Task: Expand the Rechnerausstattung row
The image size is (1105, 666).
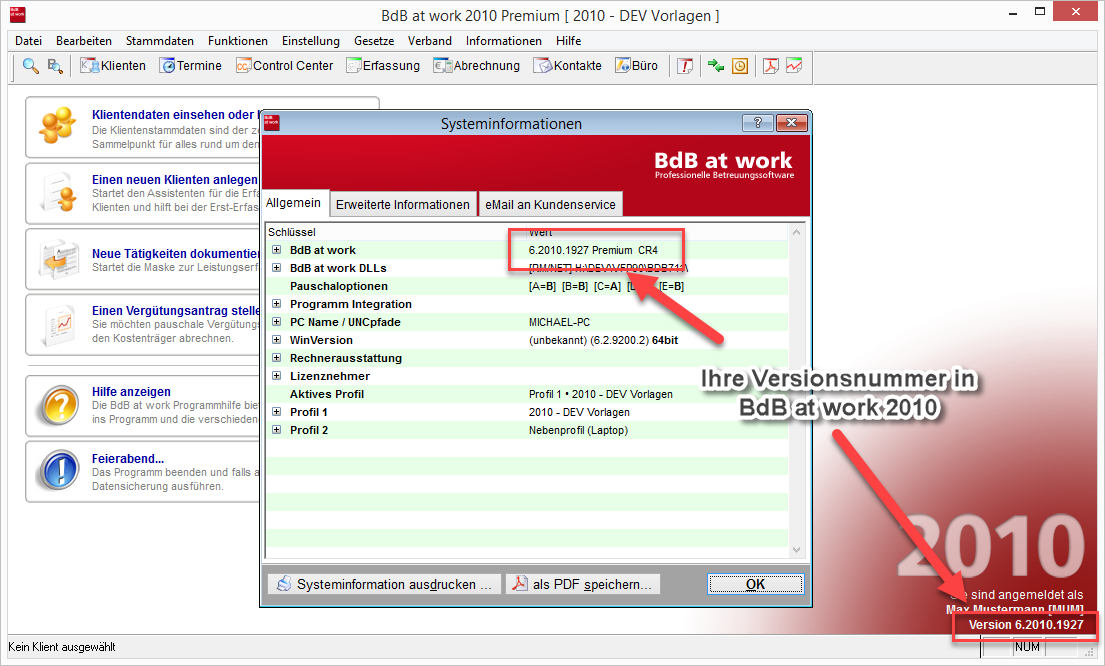Action: [x=276, y=357]
